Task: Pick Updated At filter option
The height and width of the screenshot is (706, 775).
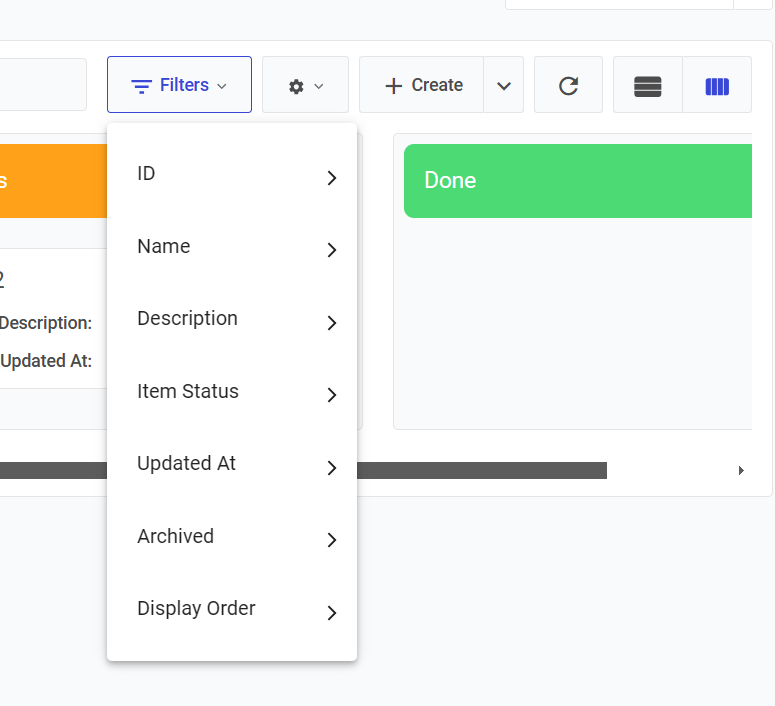Action: pos(231,464)
